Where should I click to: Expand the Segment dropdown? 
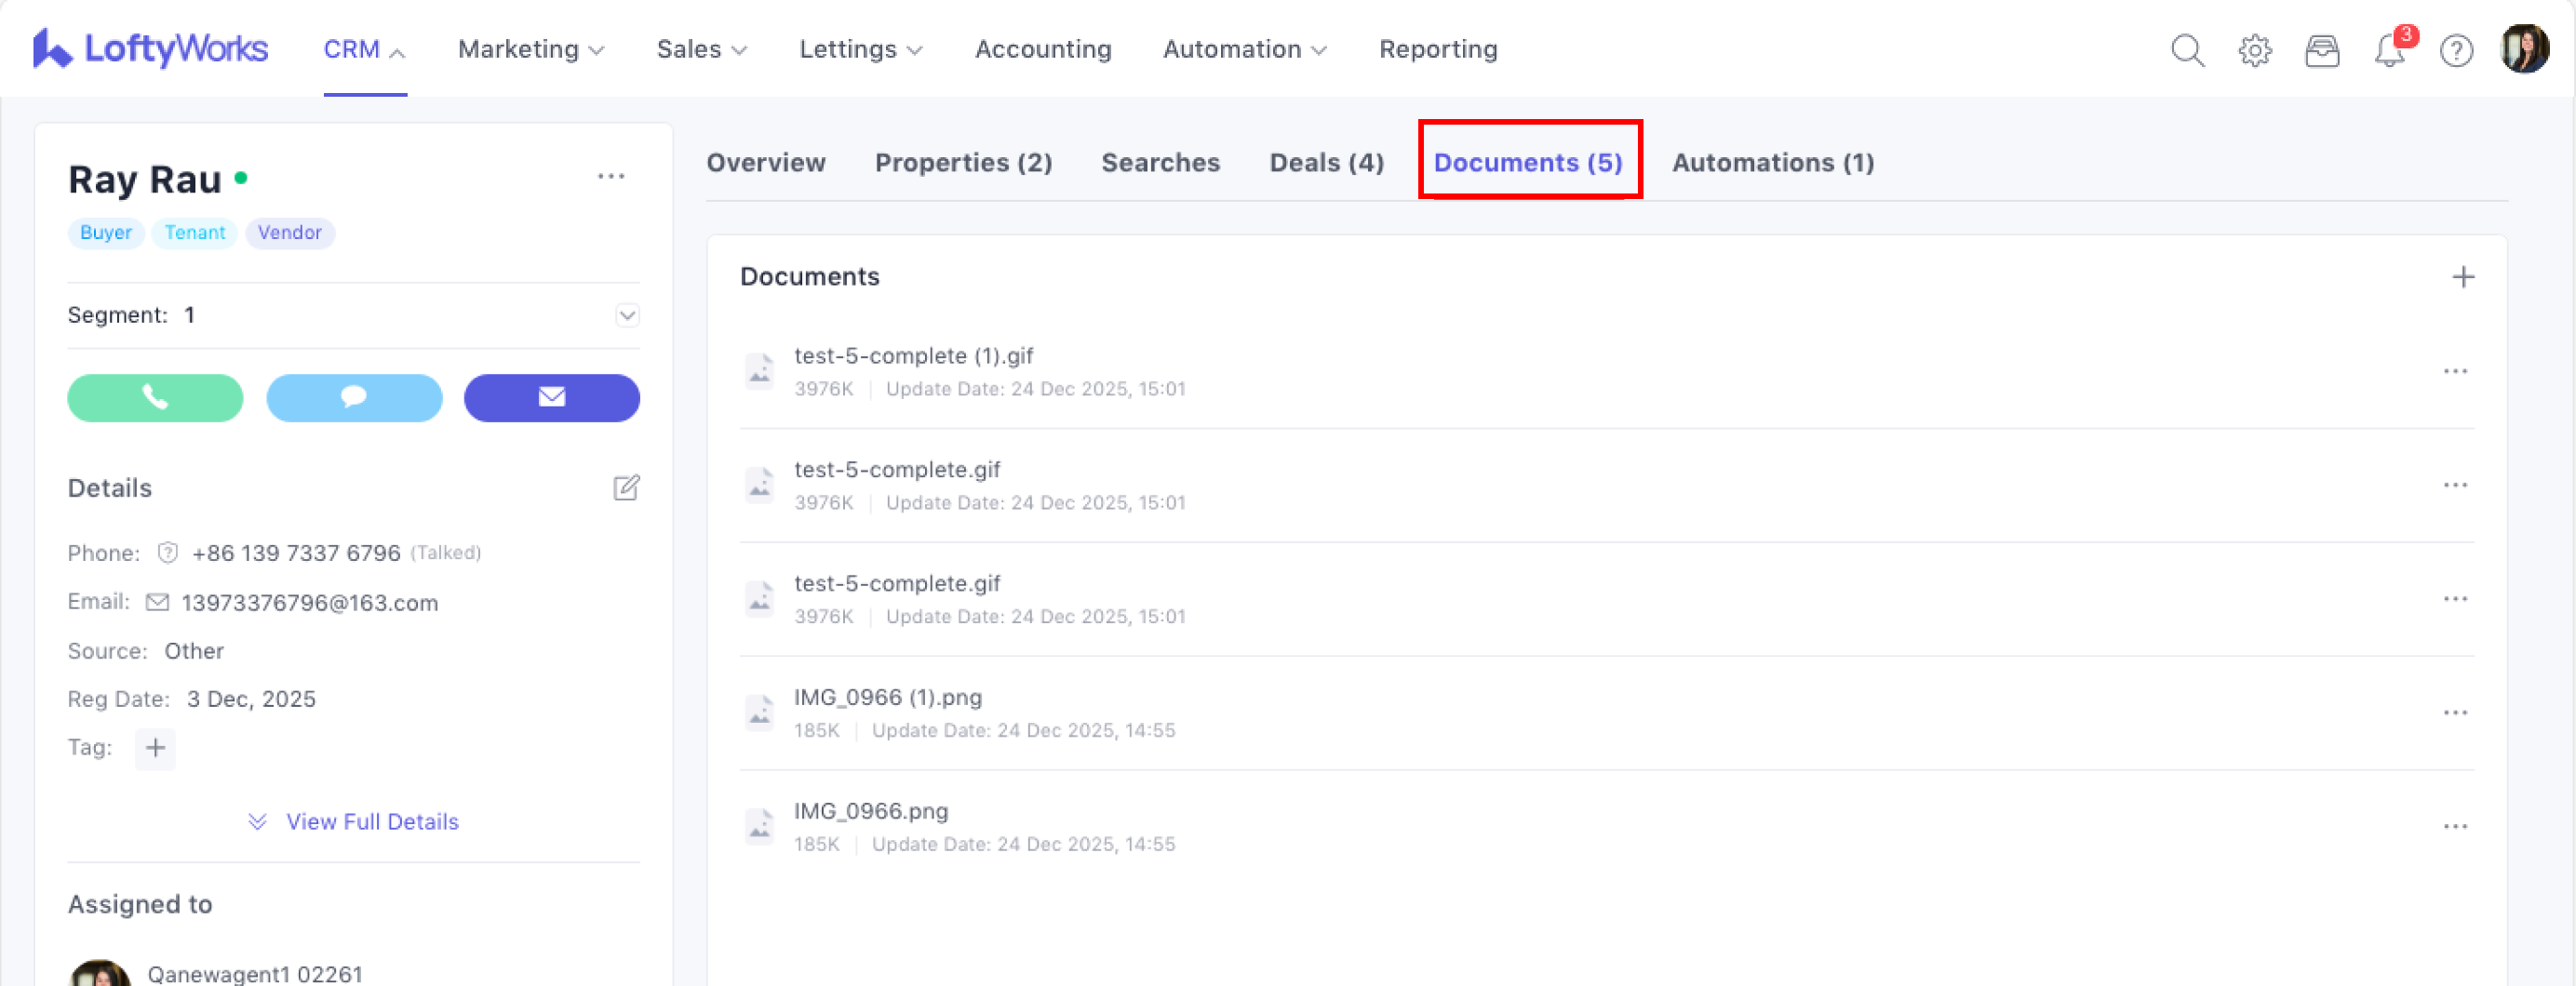tap(627, 316)
